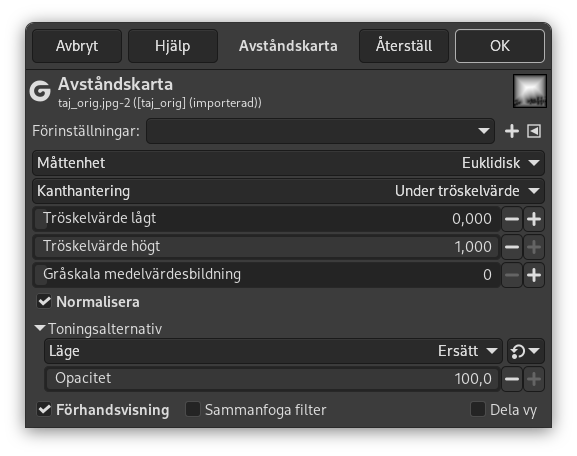Save settings as new preset plus icon
The width and height of the screenshot is (577, 456).
tap(512, 131)
